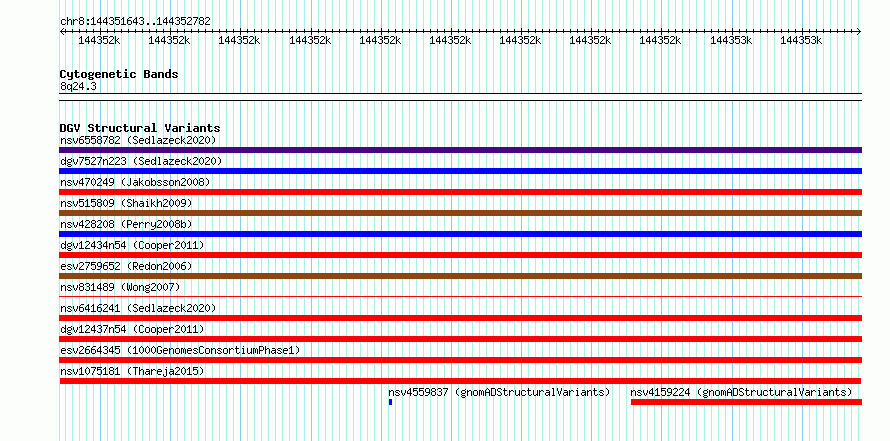Select the dark purple nsv6558782 variant bar
This screenshot has height=441, width=890.
point(460,150)
